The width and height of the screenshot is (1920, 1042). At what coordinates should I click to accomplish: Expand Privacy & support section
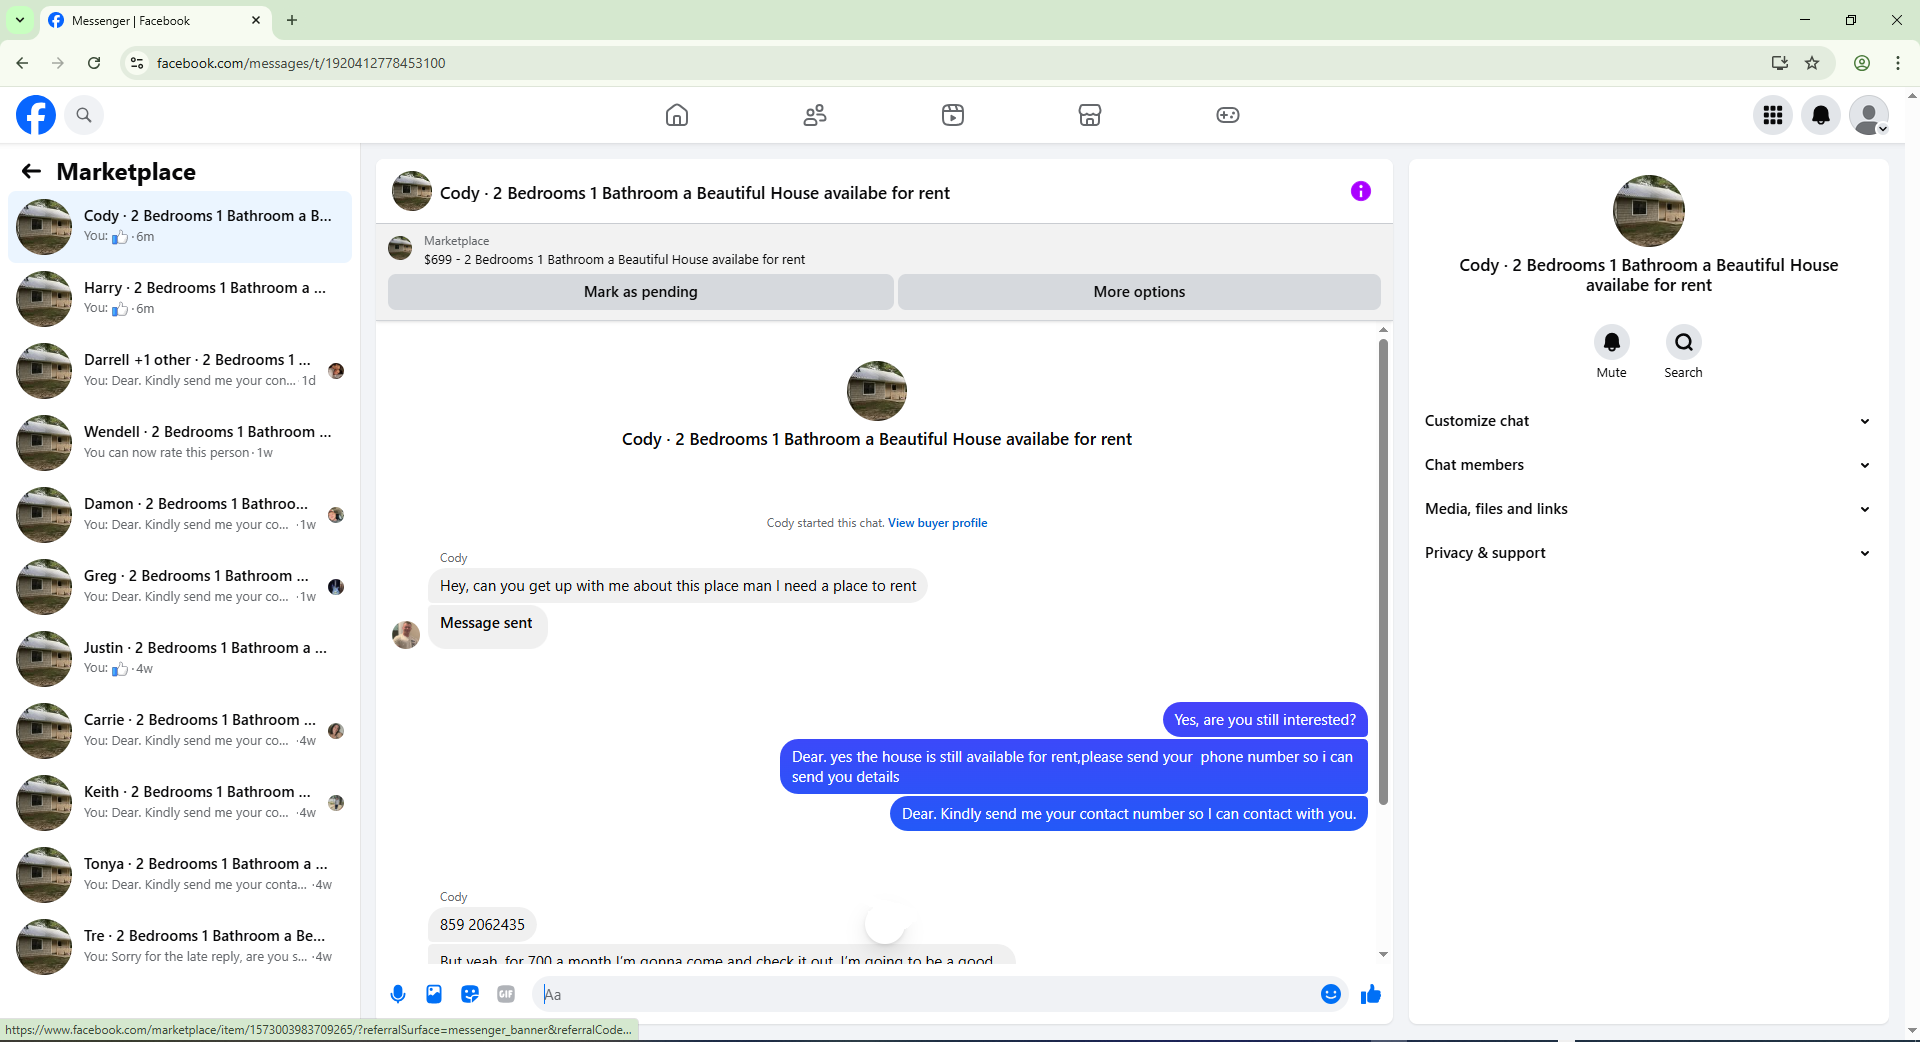pyautogui.click(x=1648, y=553)
